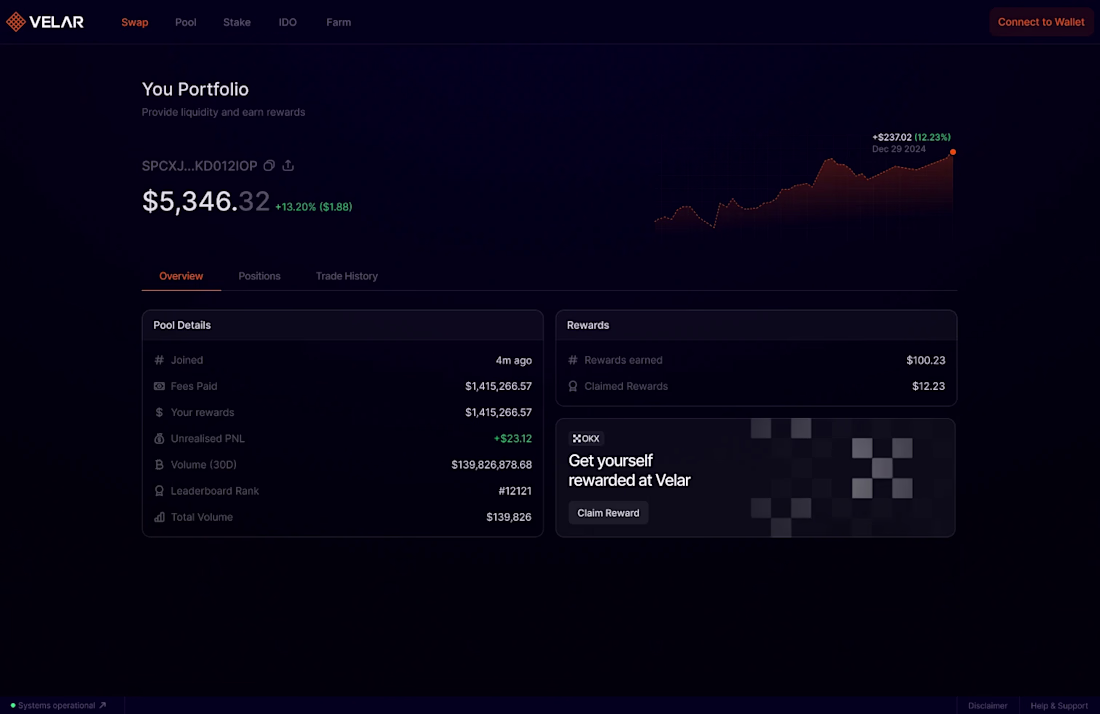The width and height of the screenshot is (1100, 714).
Task: Open the Disclaimer link in footer
Action: (x=988, y=706)
